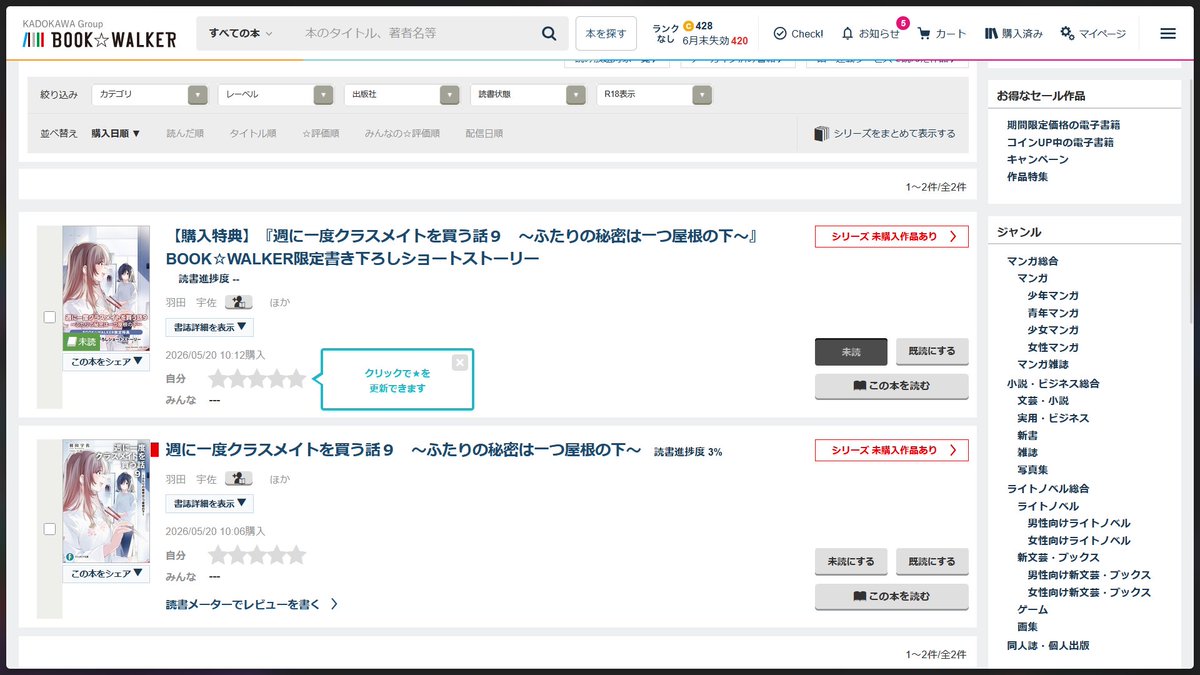Open 作品特集 sidebar link
The height and width of the screenshot is (675, 1200).
click(1028, 176)
